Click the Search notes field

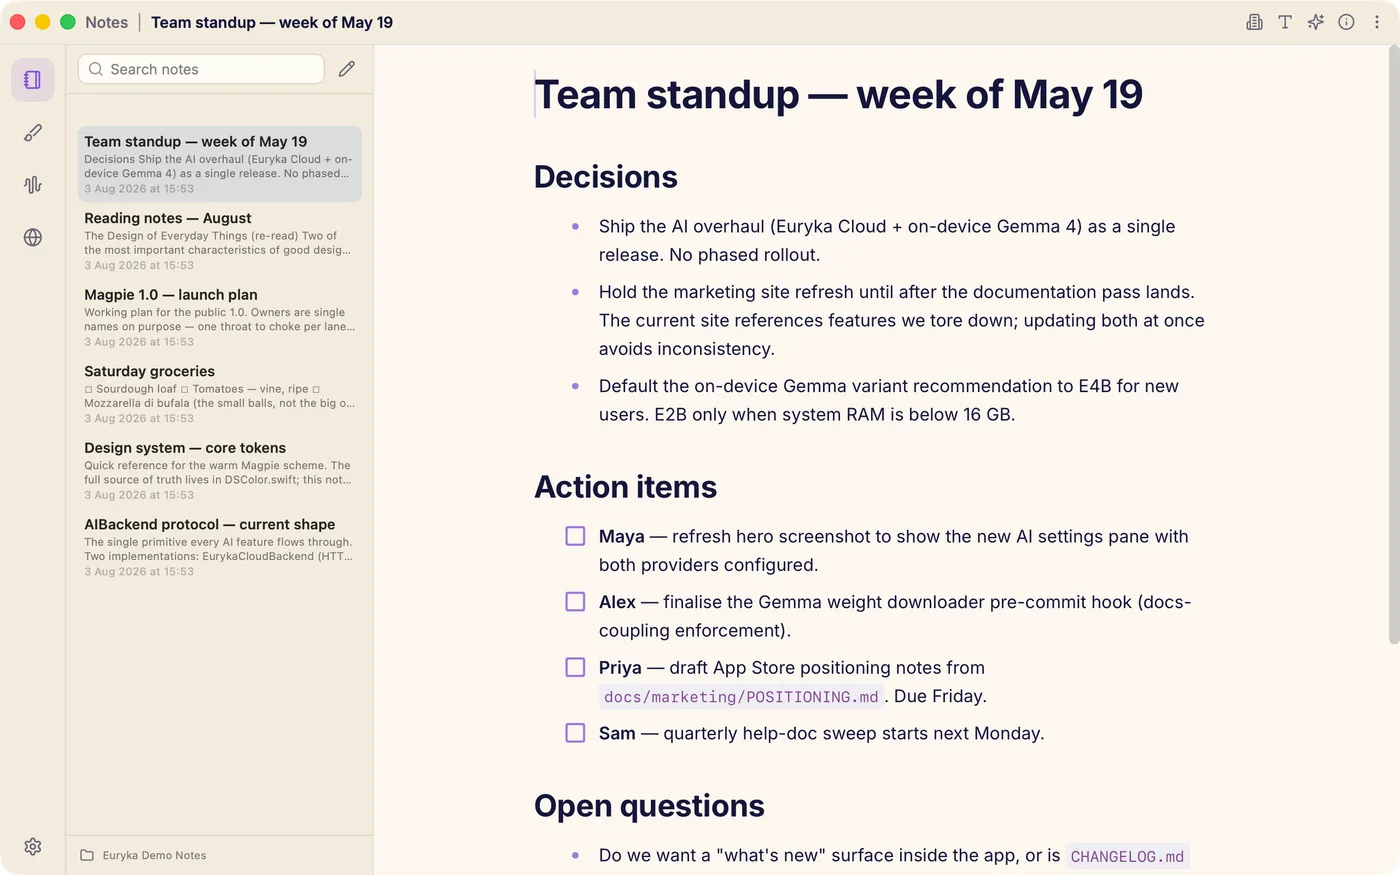[x=201, y=69]
